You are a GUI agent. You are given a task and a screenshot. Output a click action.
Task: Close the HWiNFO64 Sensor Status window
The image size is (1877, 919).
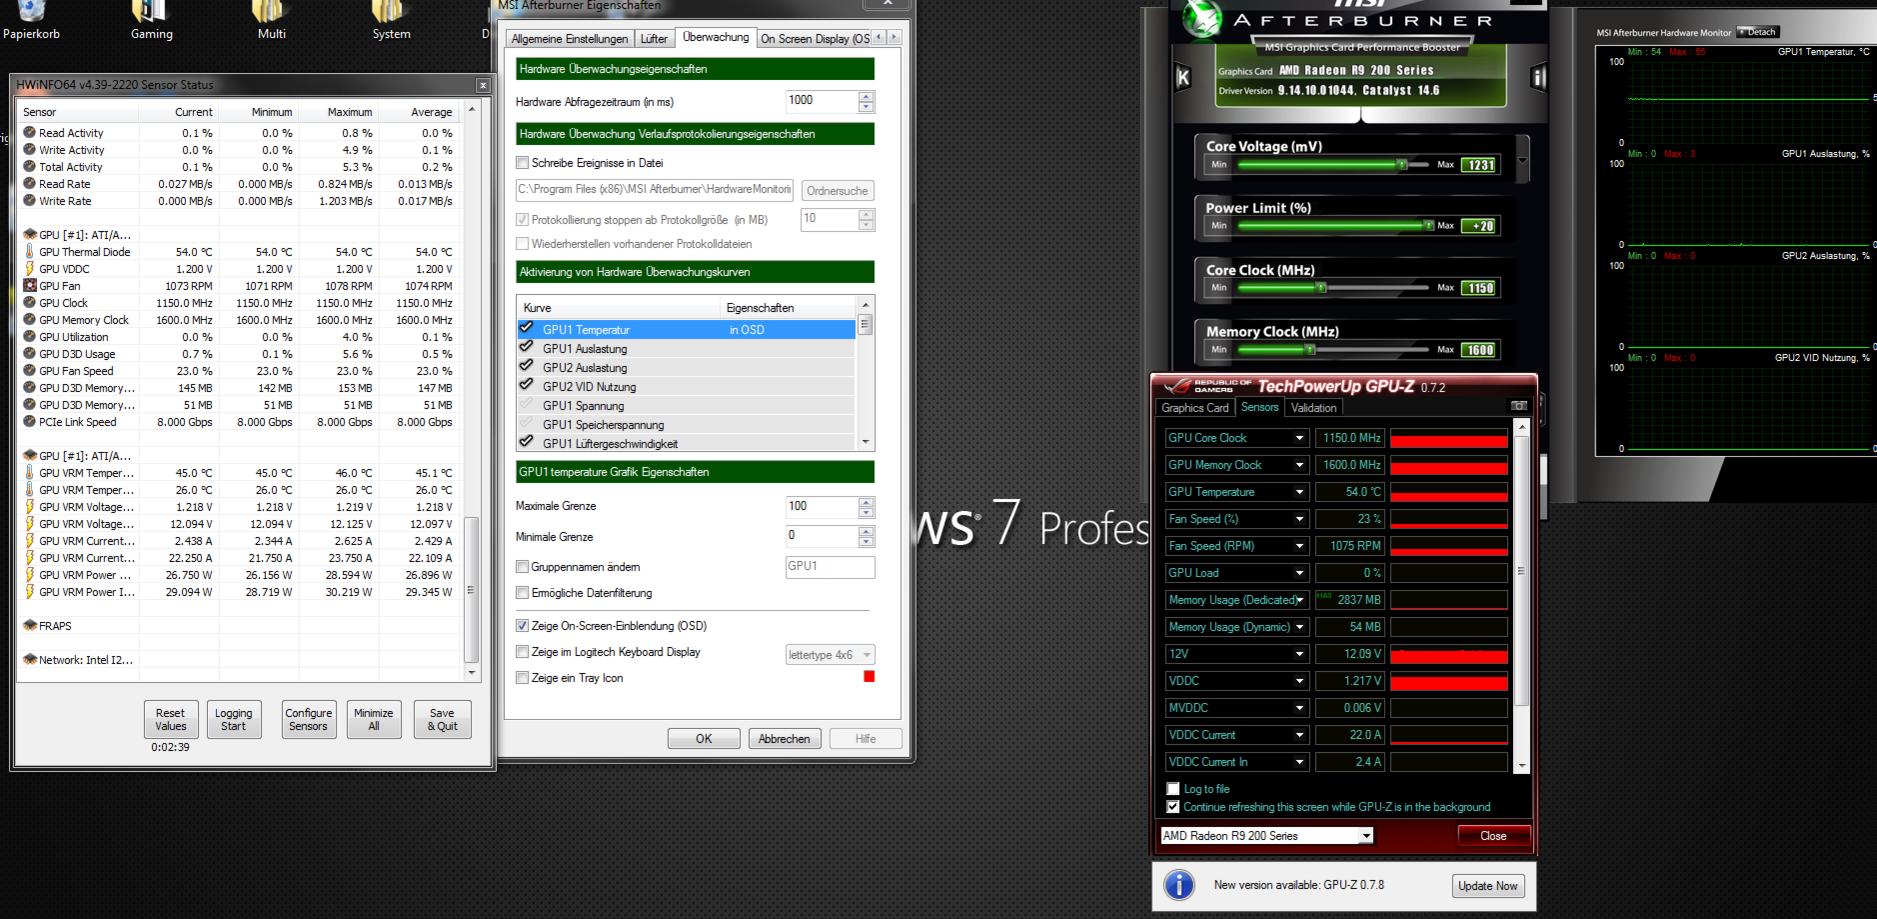tap(483, 85)
